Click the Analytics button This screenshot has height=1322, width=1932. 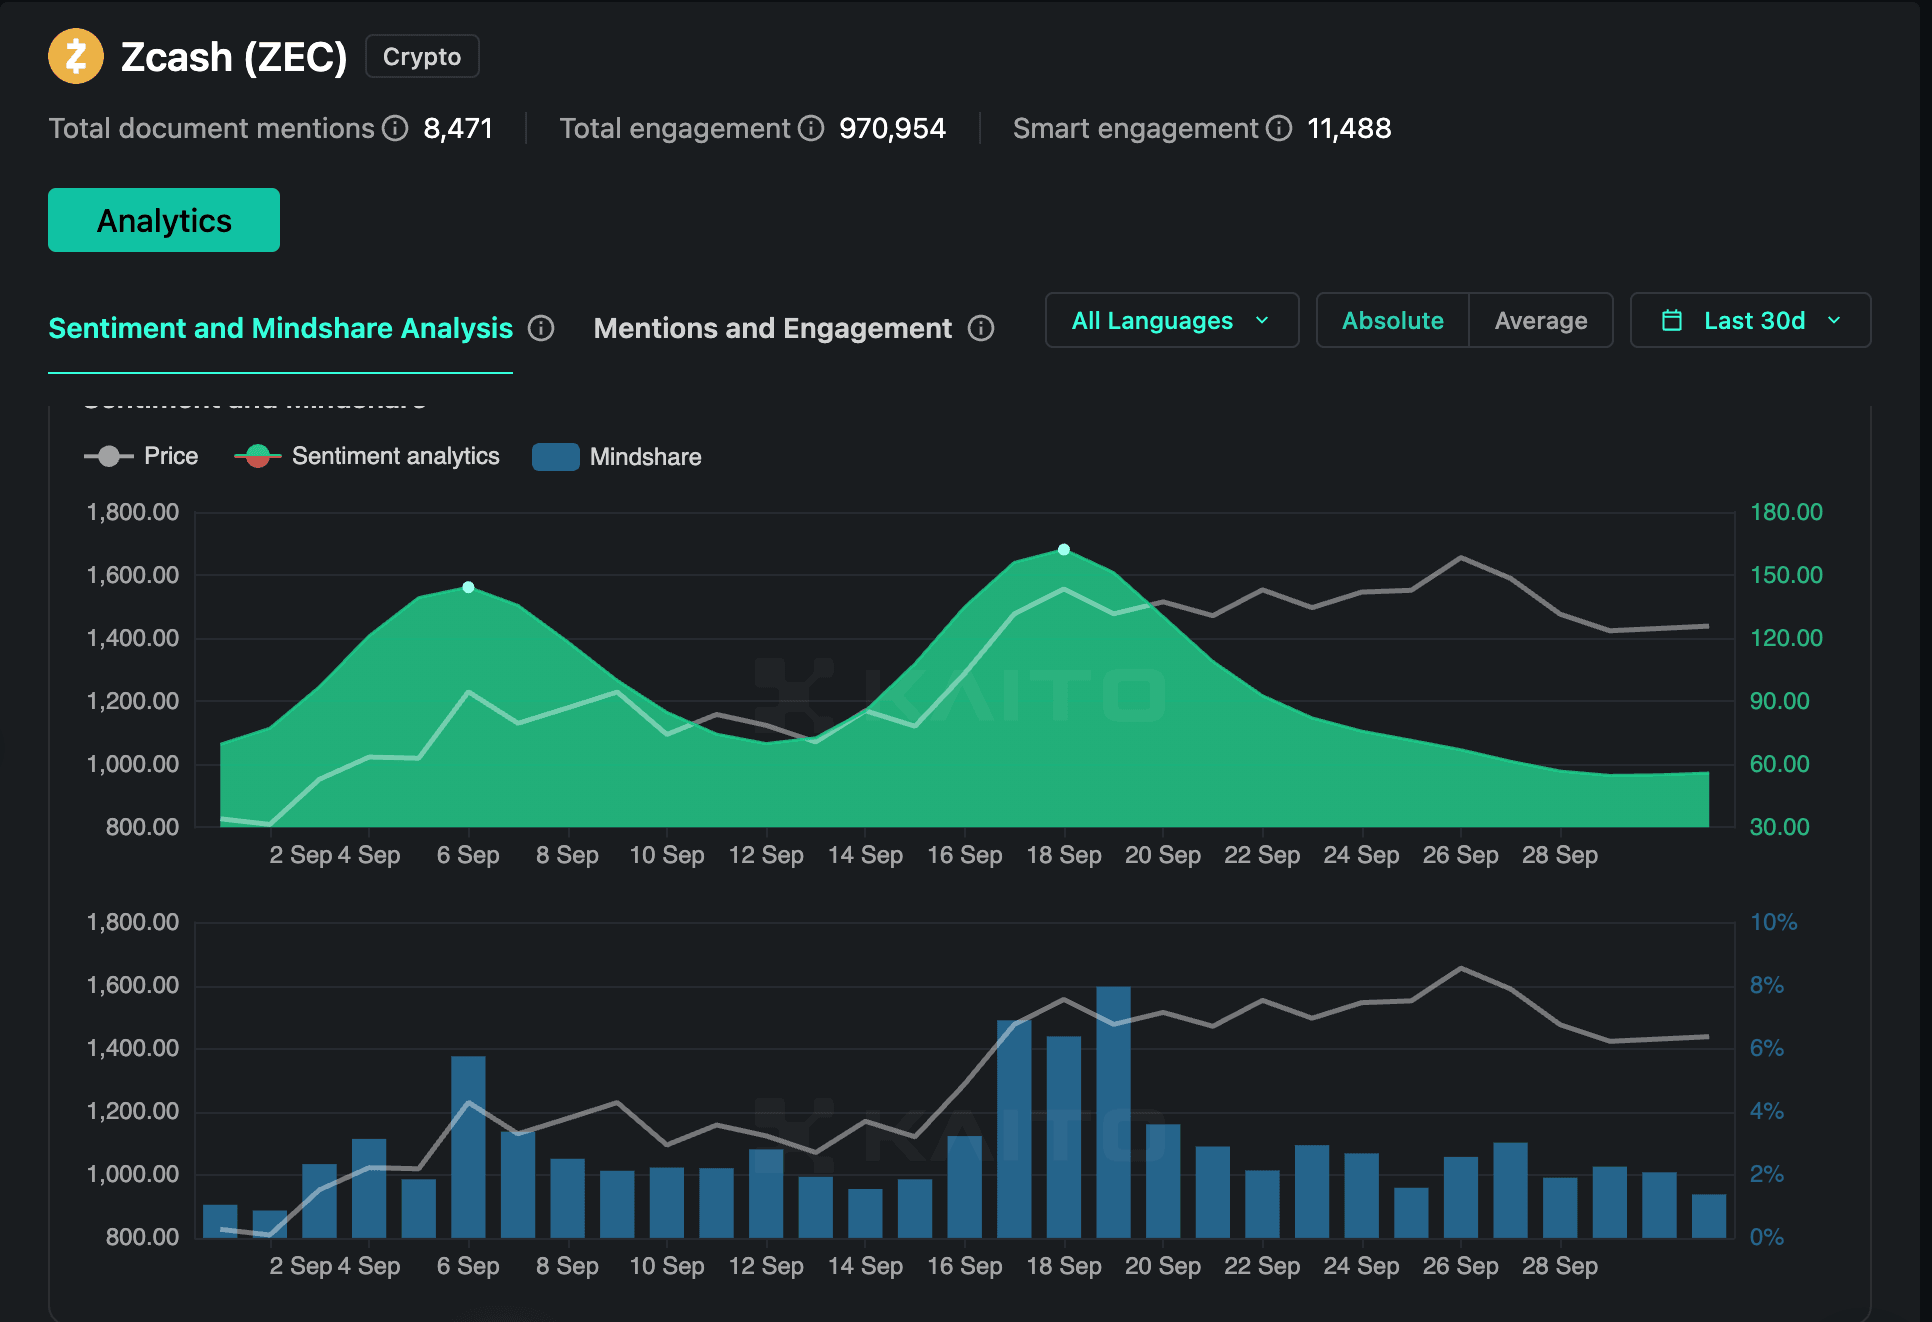164,220
